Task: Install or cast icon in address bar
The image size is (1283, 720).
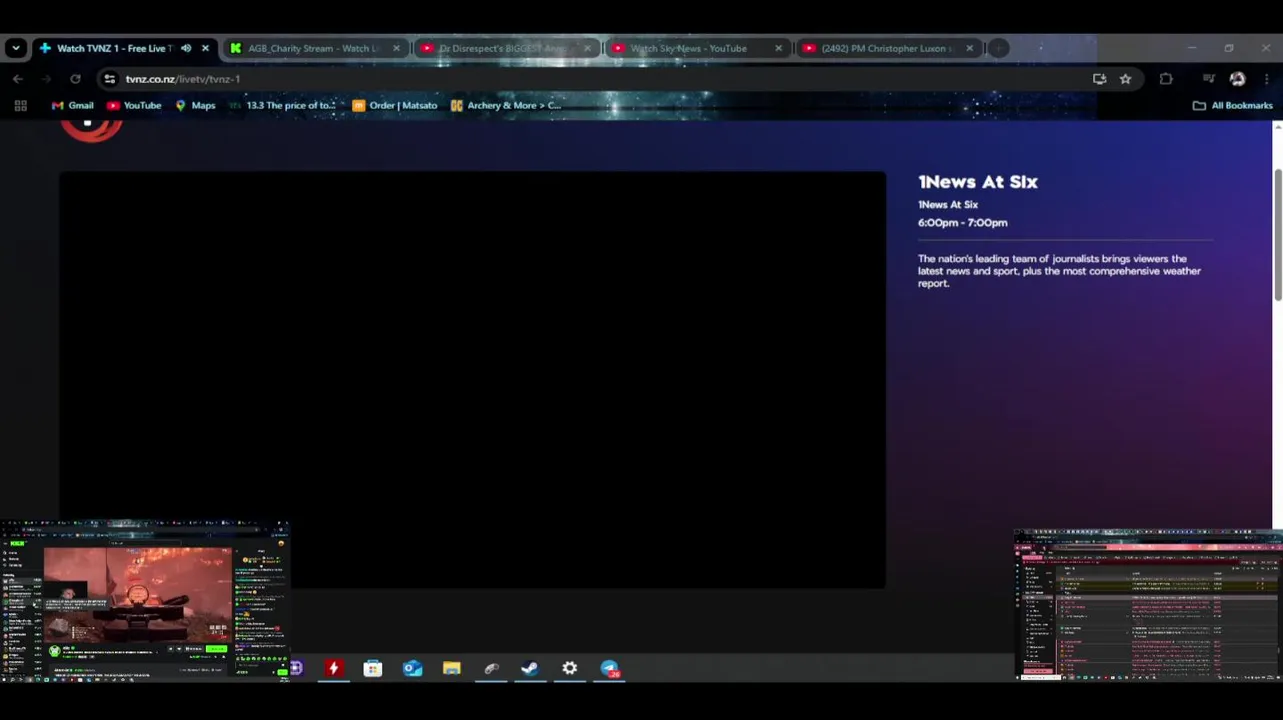Action: point(1099,79)
